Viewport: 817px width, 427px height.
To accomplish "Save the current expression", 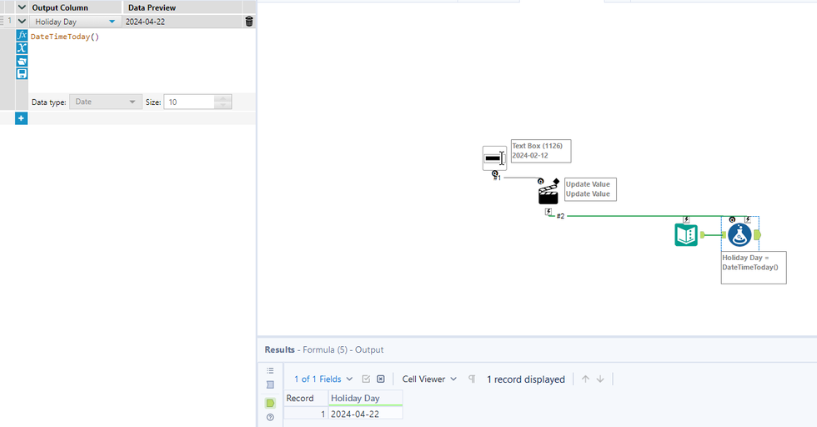I will [21, 73].
